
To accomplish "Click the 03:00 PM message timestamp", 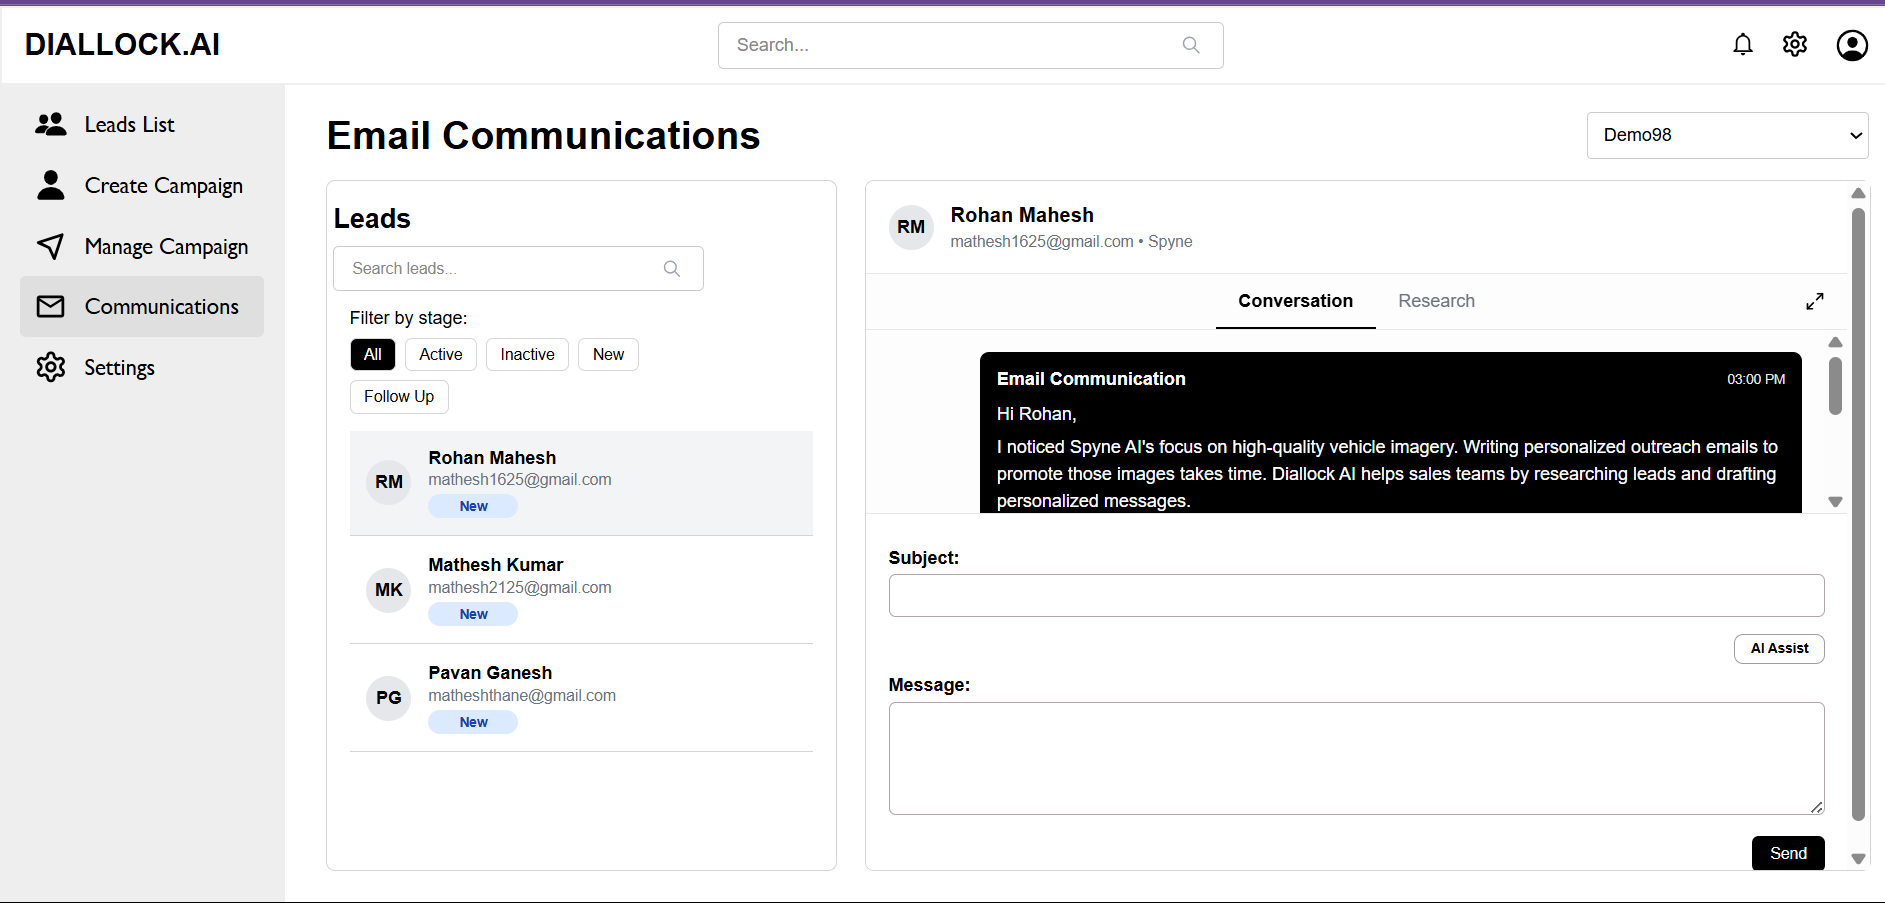I will pyautogui.click(x=1755, y=379).
